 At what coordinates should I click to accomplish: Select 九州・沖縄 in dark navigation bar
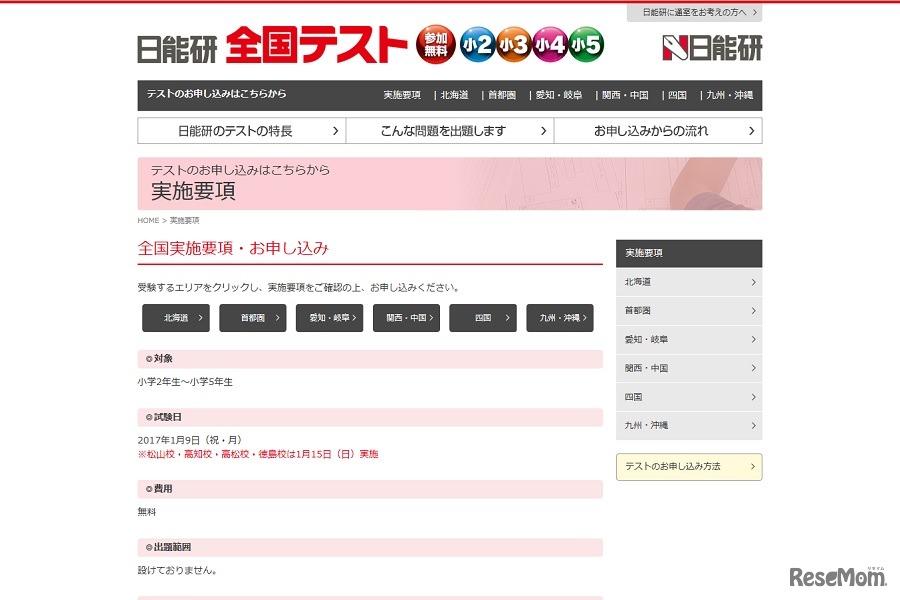click(x=729, y=95)
